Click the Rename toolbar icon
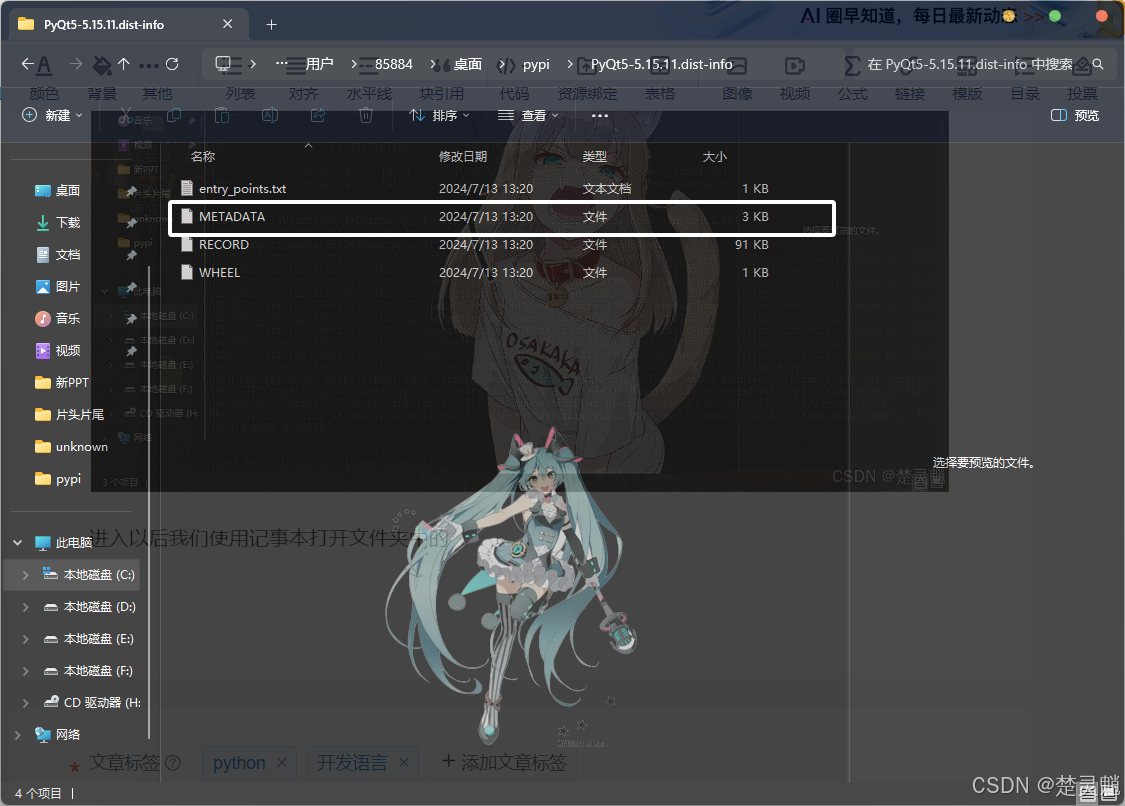The height and width of the screenshot is (806, 1125). click(270, 115)
